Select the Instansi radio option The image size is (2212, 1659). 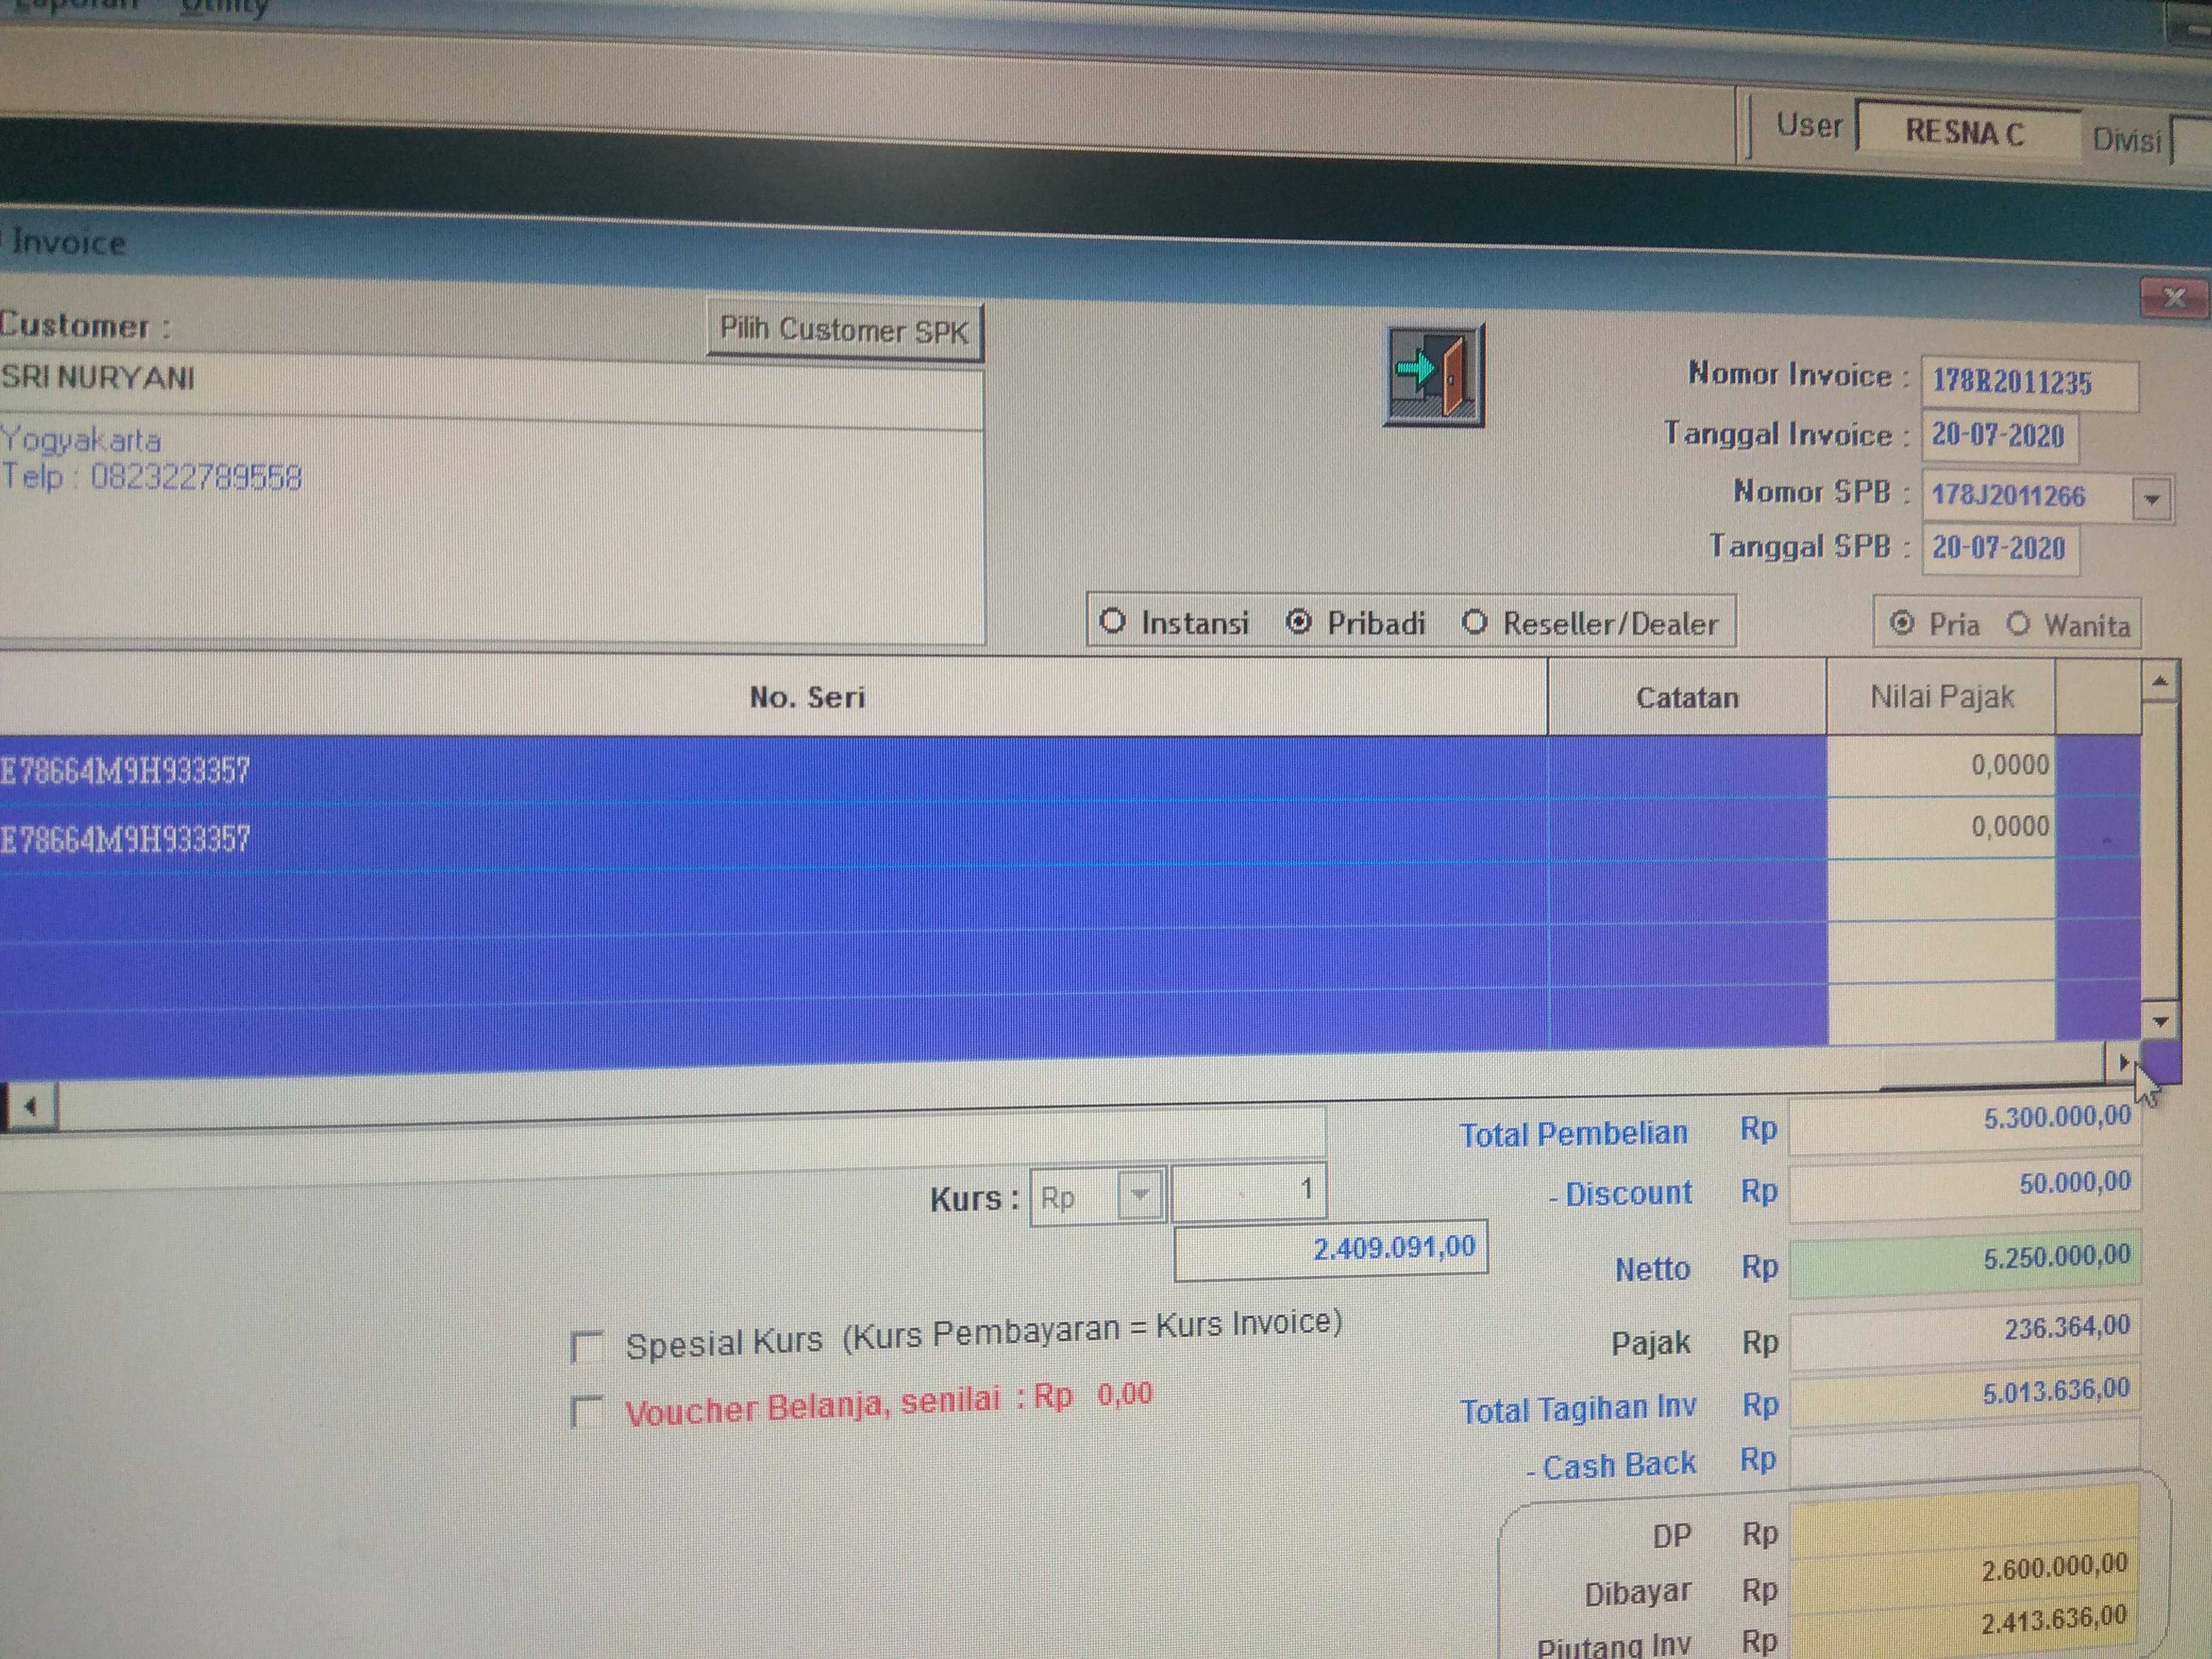pos(1112,621)
